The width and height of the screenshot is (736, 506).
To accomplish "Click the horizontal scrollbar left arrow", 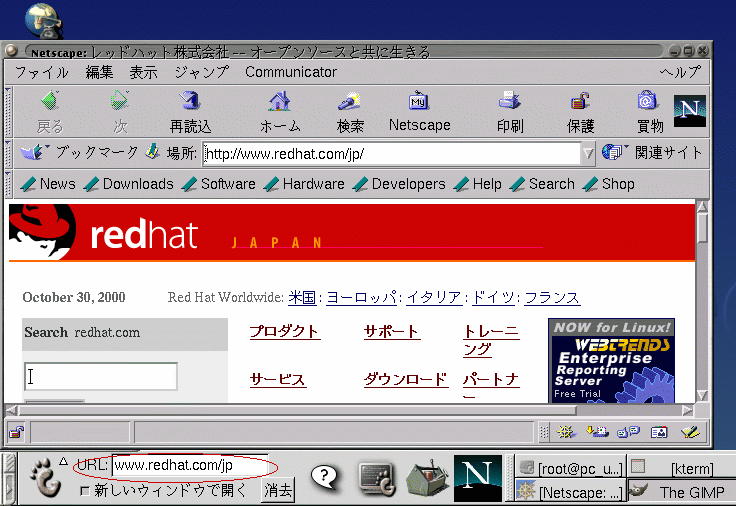I will [x=12, y=410].
